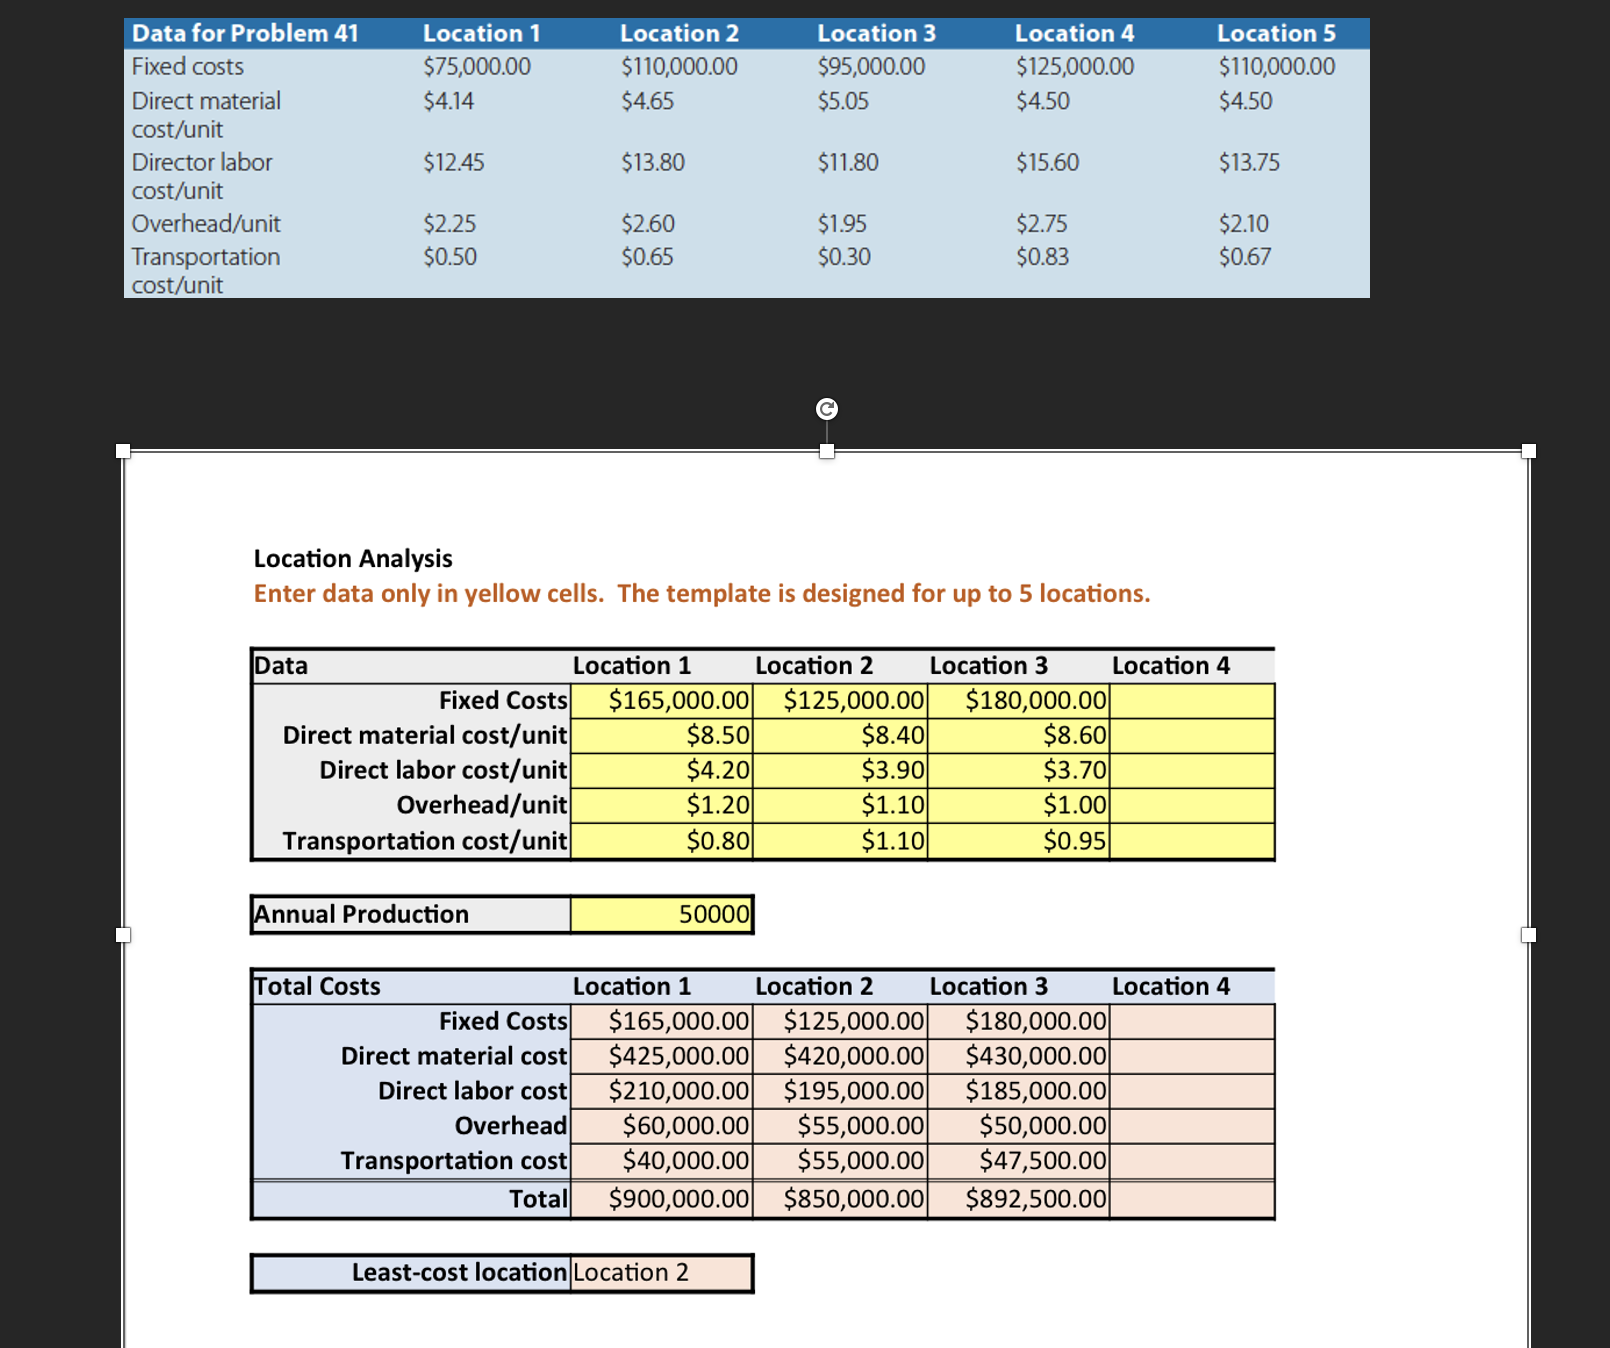1610x1348 pixels.
Task: Click the top-center resize handle
Action: (x=826, y=452)
